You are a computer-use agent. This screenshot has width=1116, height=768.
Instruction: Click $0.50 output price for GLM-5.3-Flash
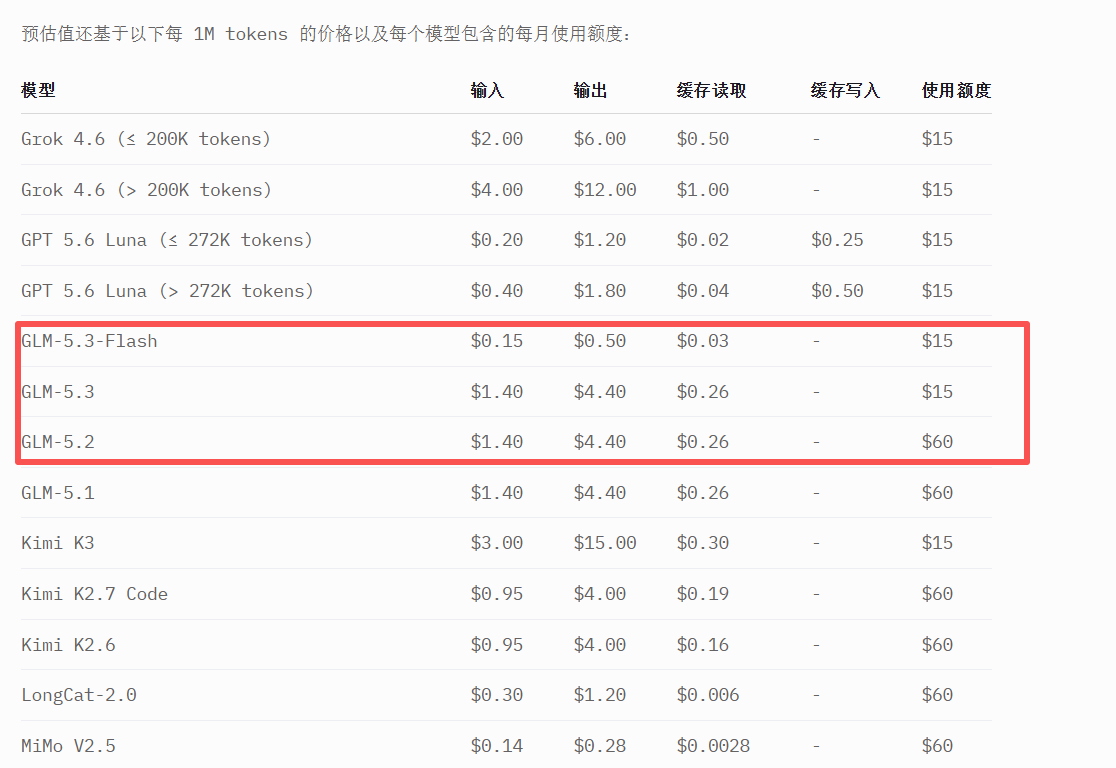point(600,341)
